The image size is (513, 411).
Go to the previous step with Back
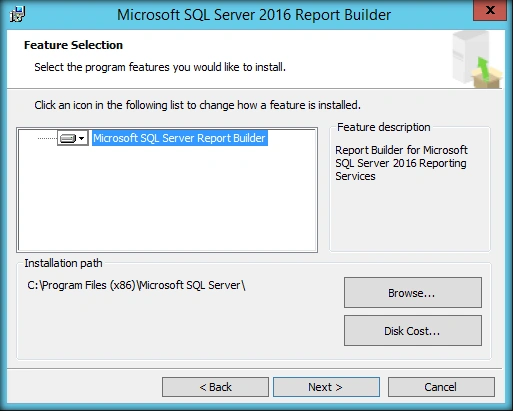click(215, 387)
